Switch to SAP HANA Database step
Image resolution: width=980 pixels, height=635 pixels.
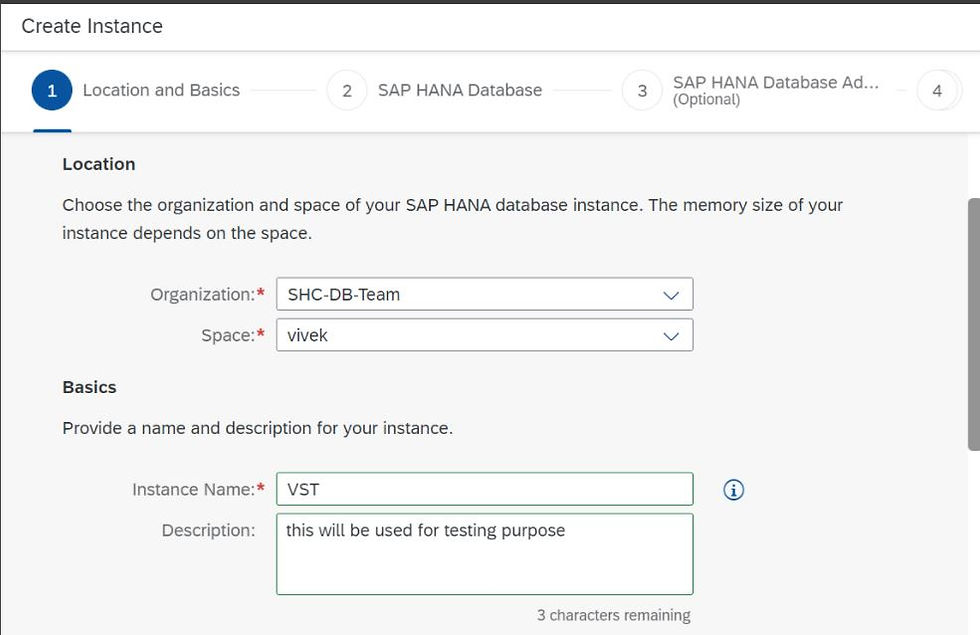tap(460, 90)
